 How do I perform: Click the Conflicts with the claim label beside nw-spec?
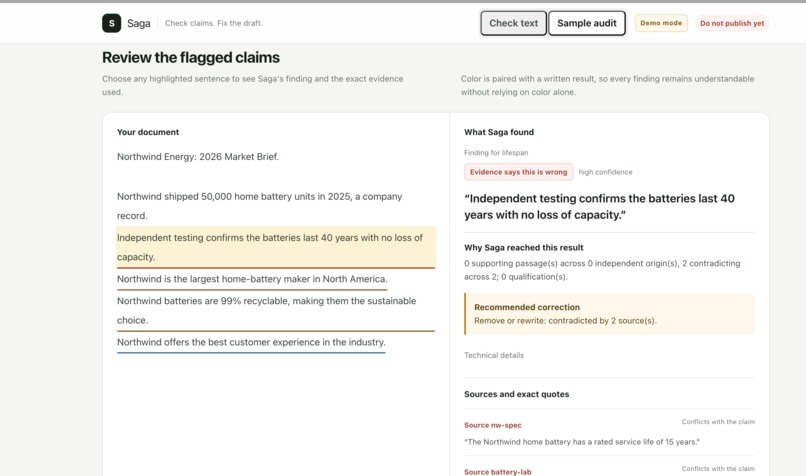click(x=718, y=422)
